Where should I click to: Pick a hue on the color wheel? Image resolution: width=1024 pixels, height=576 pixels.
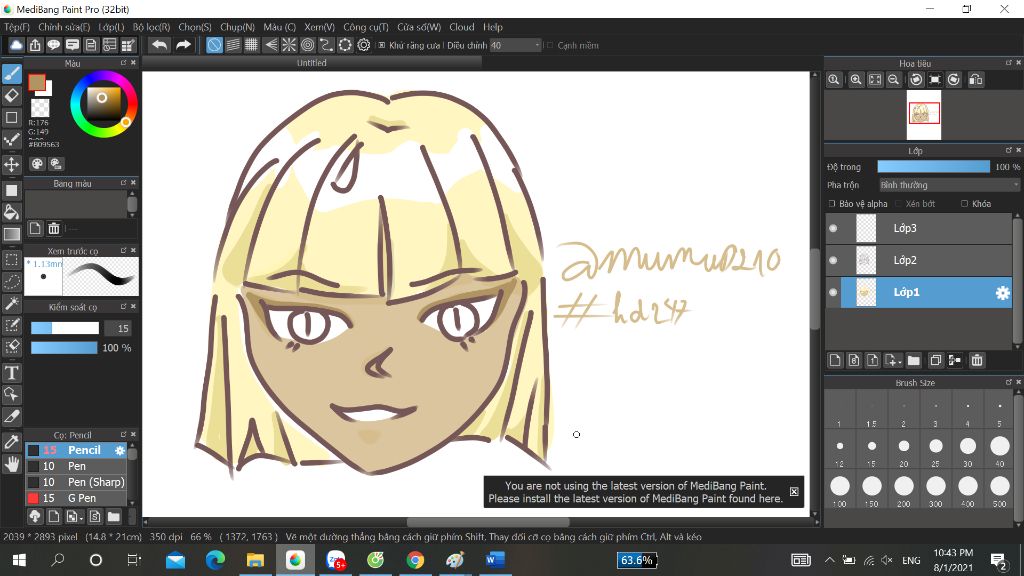(x=104, y=104)
